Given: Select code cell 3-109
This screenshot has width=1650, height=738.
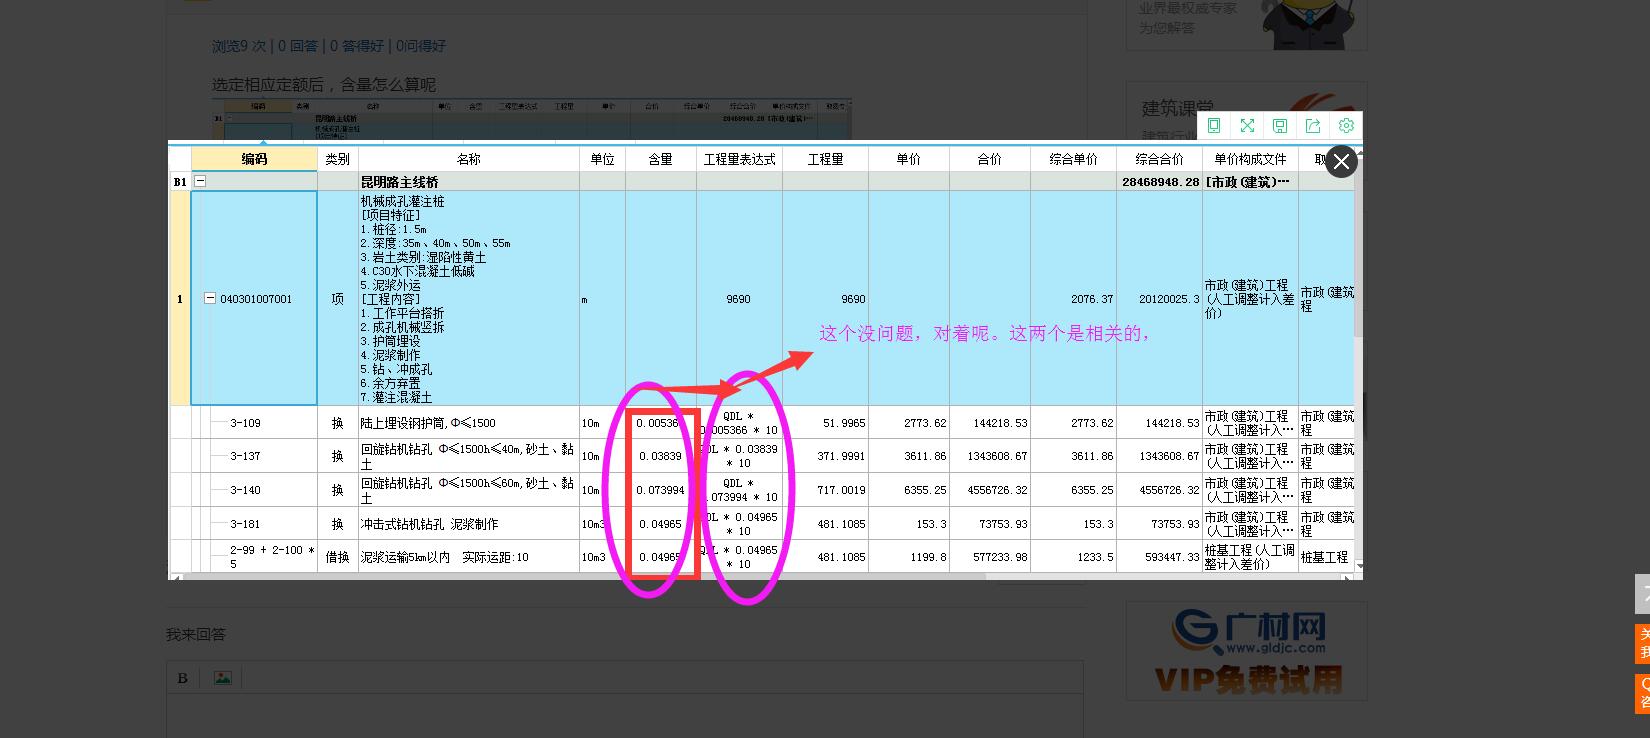Looking at the screenshot, I should pyautogui.click(x=254, y=423).
